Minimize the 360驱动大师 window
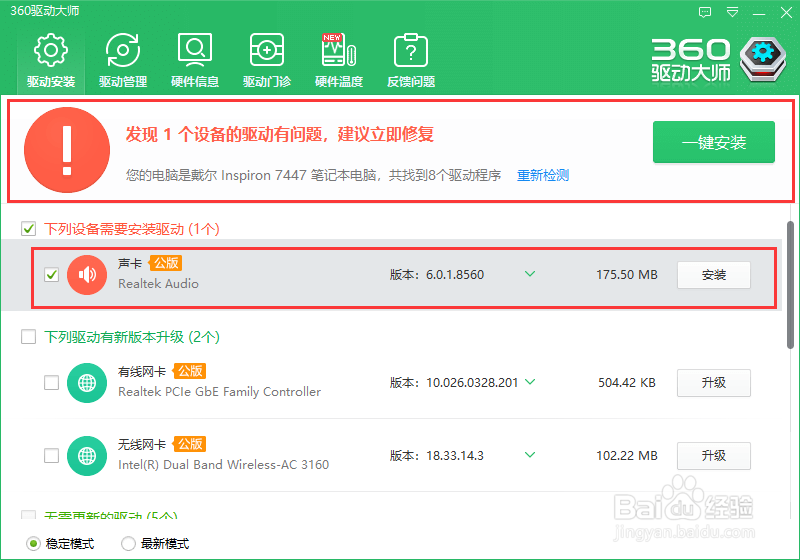This screenshot has height=560, width=800. pyautogui.click(x=759, y=13)
